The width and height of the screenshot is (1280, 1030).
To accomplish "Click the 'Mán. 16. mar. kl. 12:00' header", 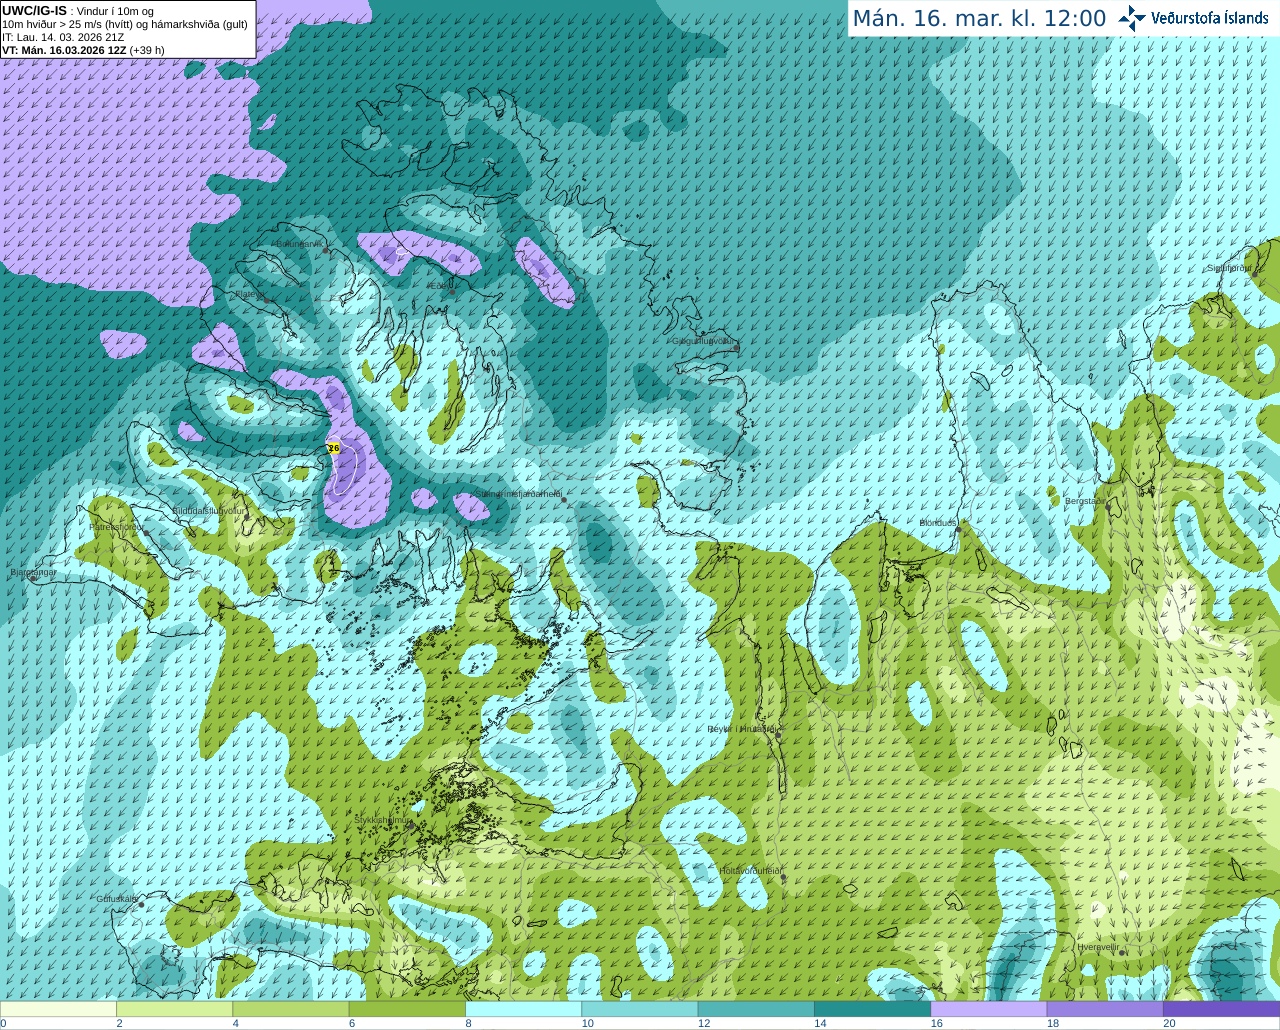I will (979, 18).
